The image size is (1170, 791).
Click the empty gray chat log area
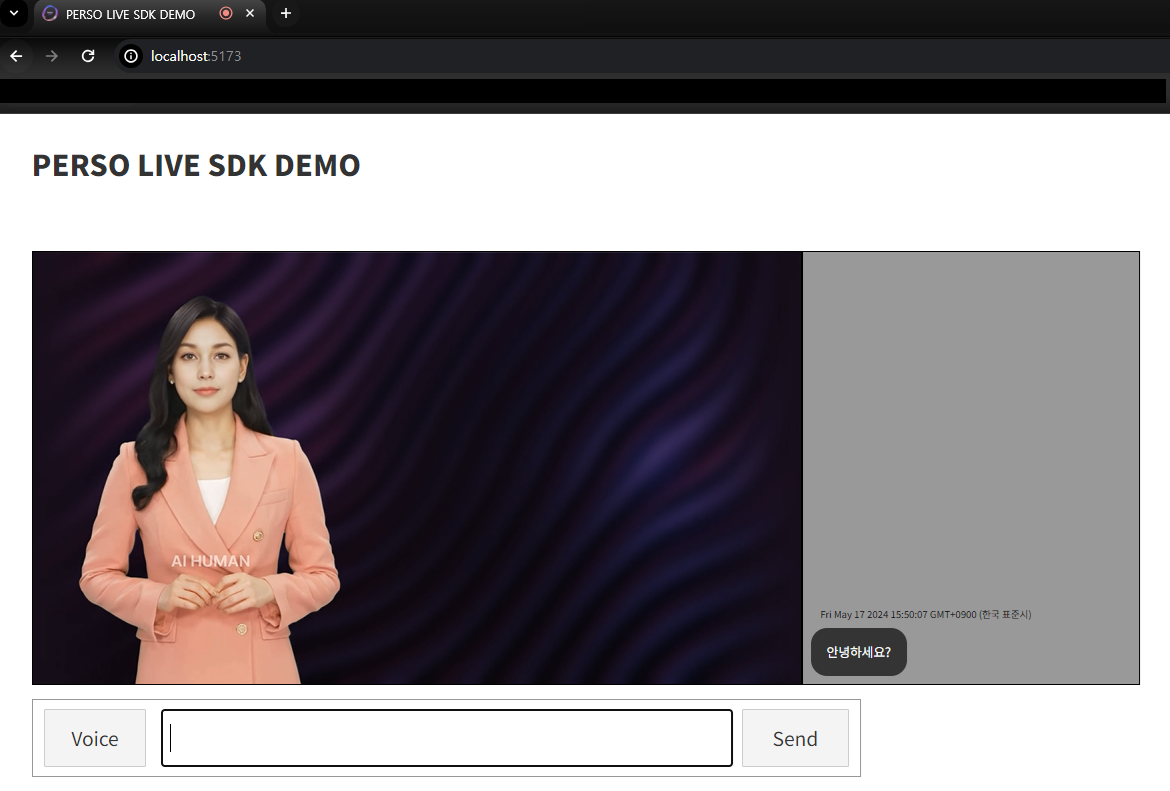[970, 420]
